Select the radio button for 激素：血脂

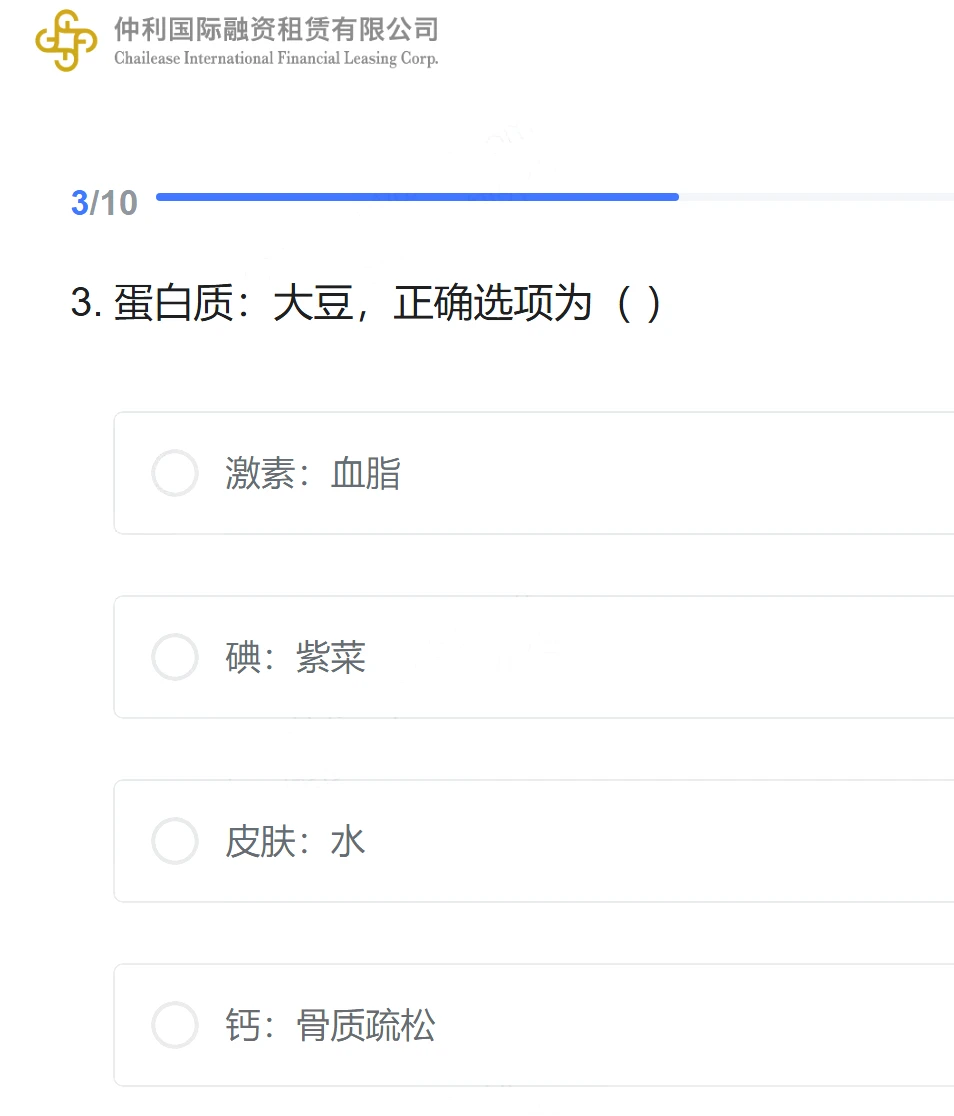[x=174, y=473]
